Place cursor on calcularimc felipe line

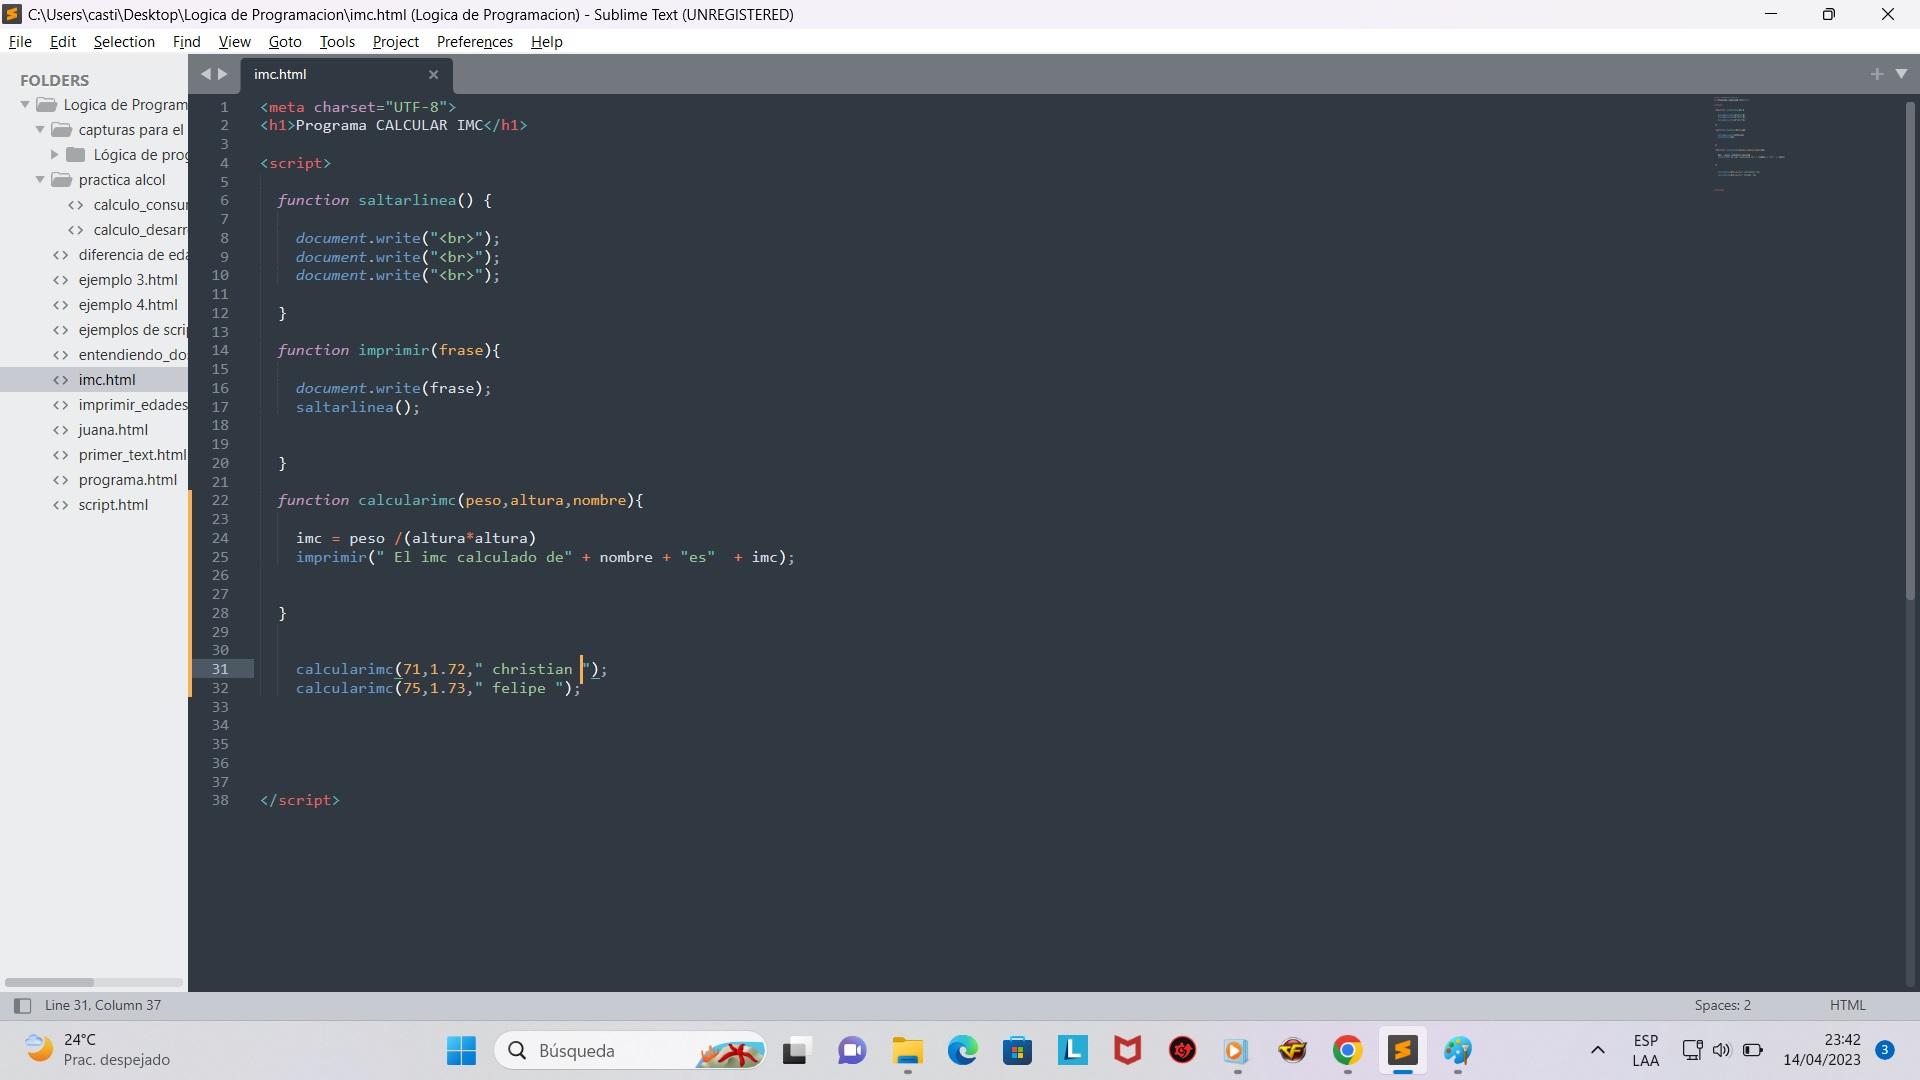(438, 688)
